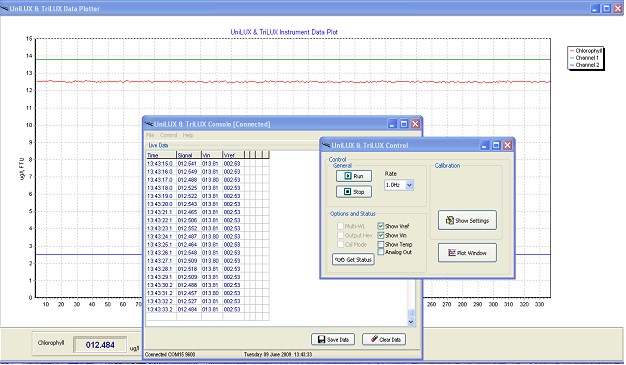Select the time cell 13:43:29.1
Screen dimensions: 626x365
tap(161, 277)
